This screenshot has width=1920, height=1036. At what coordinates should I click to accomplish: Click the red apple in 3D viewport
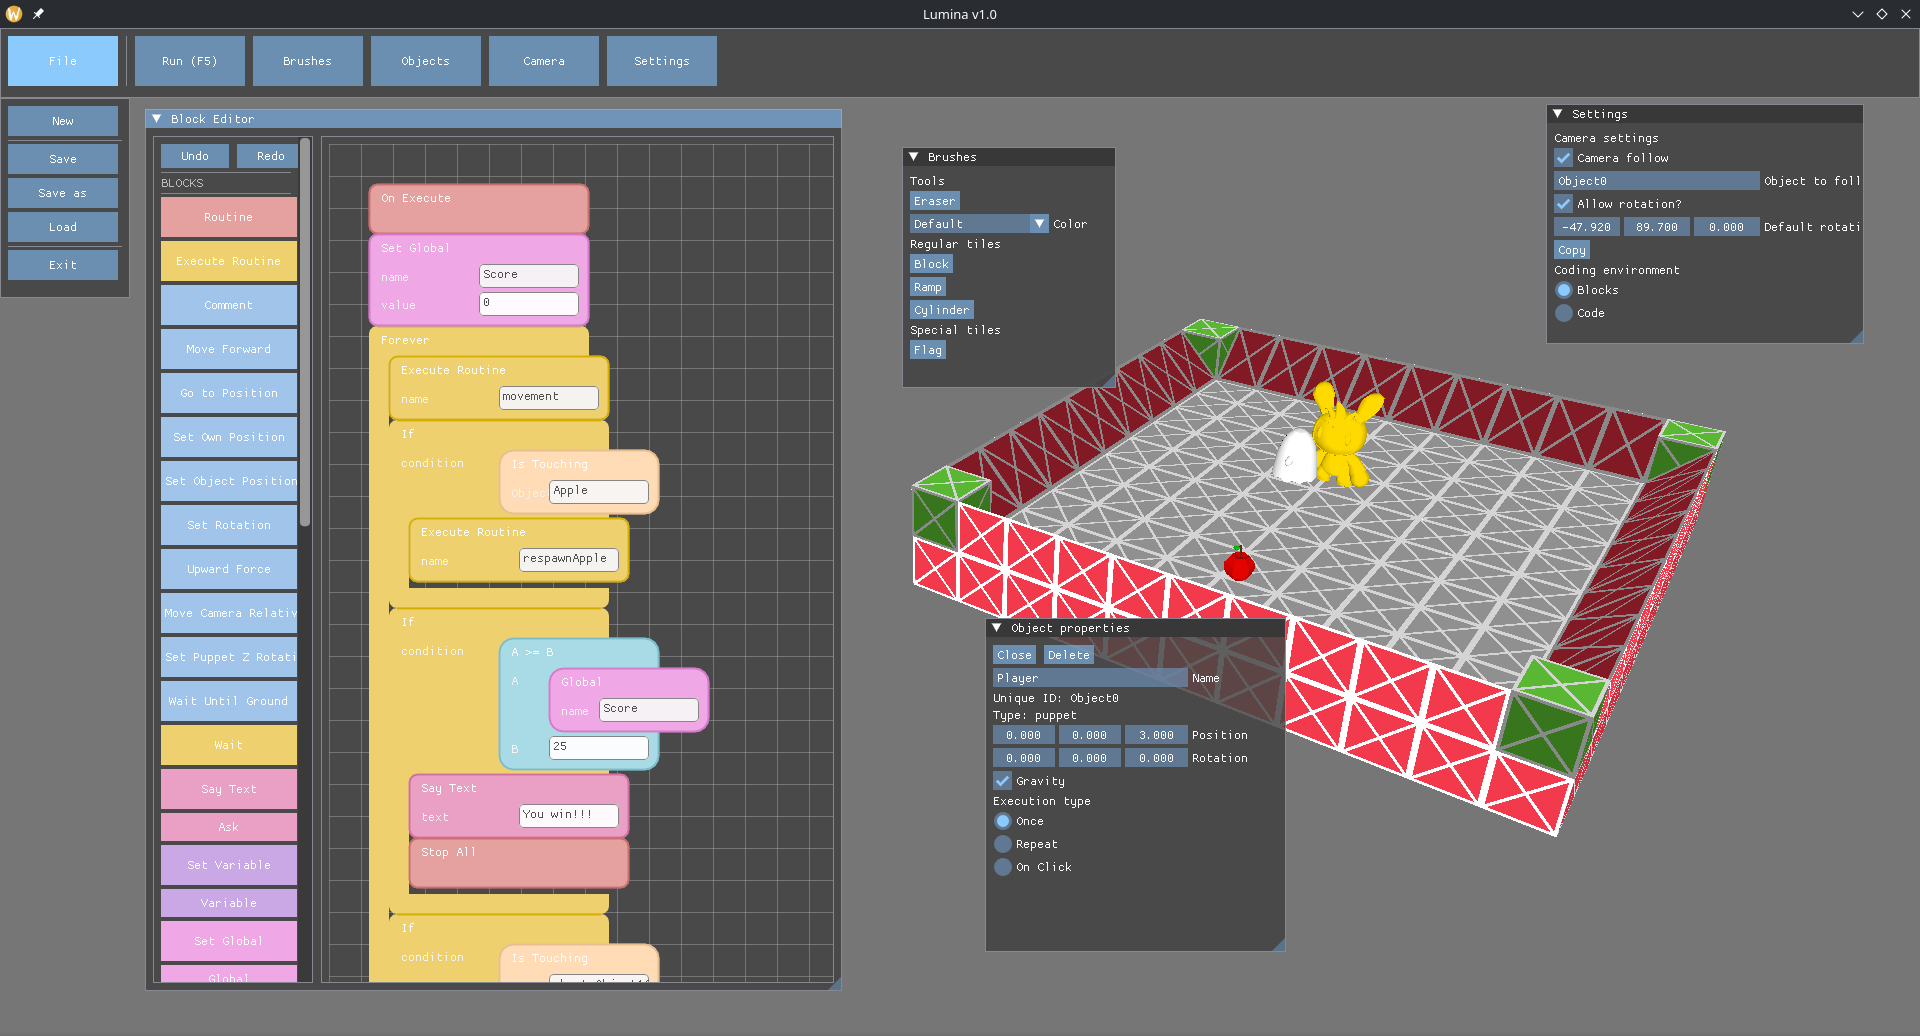1239,564
